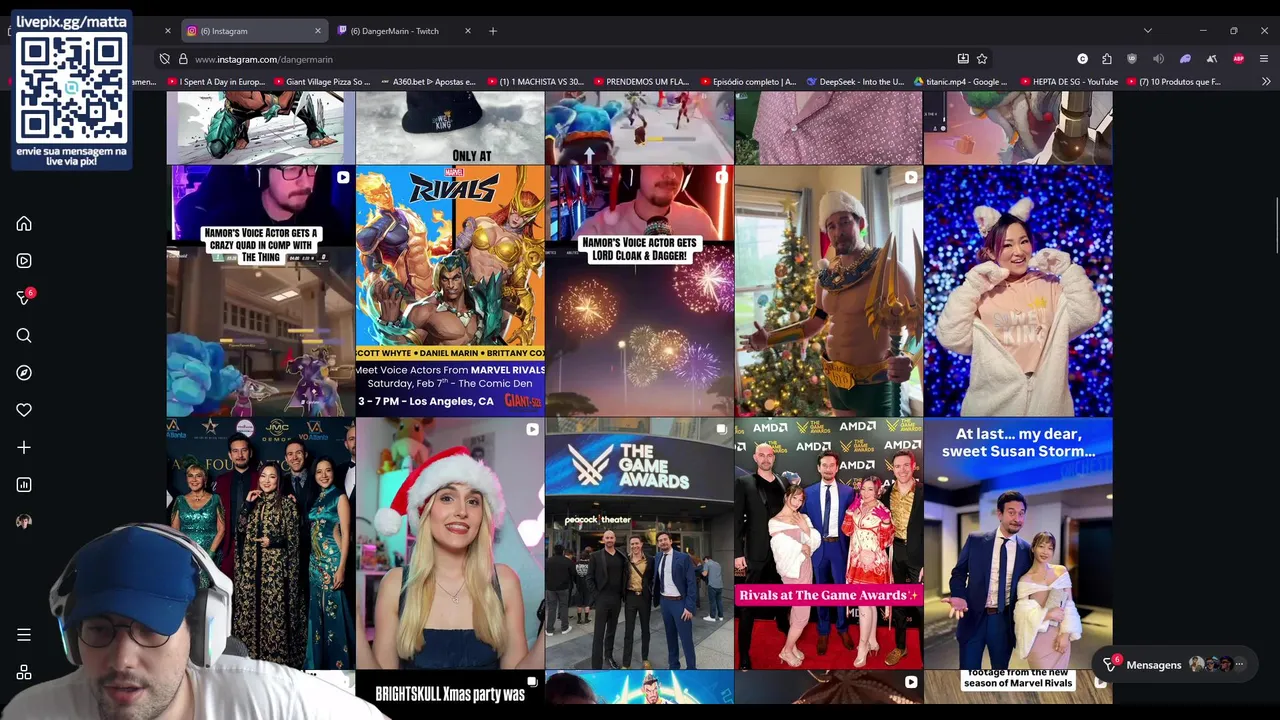
Task: Click Adblock Plus ABP extension icon
Action: 1238,59
